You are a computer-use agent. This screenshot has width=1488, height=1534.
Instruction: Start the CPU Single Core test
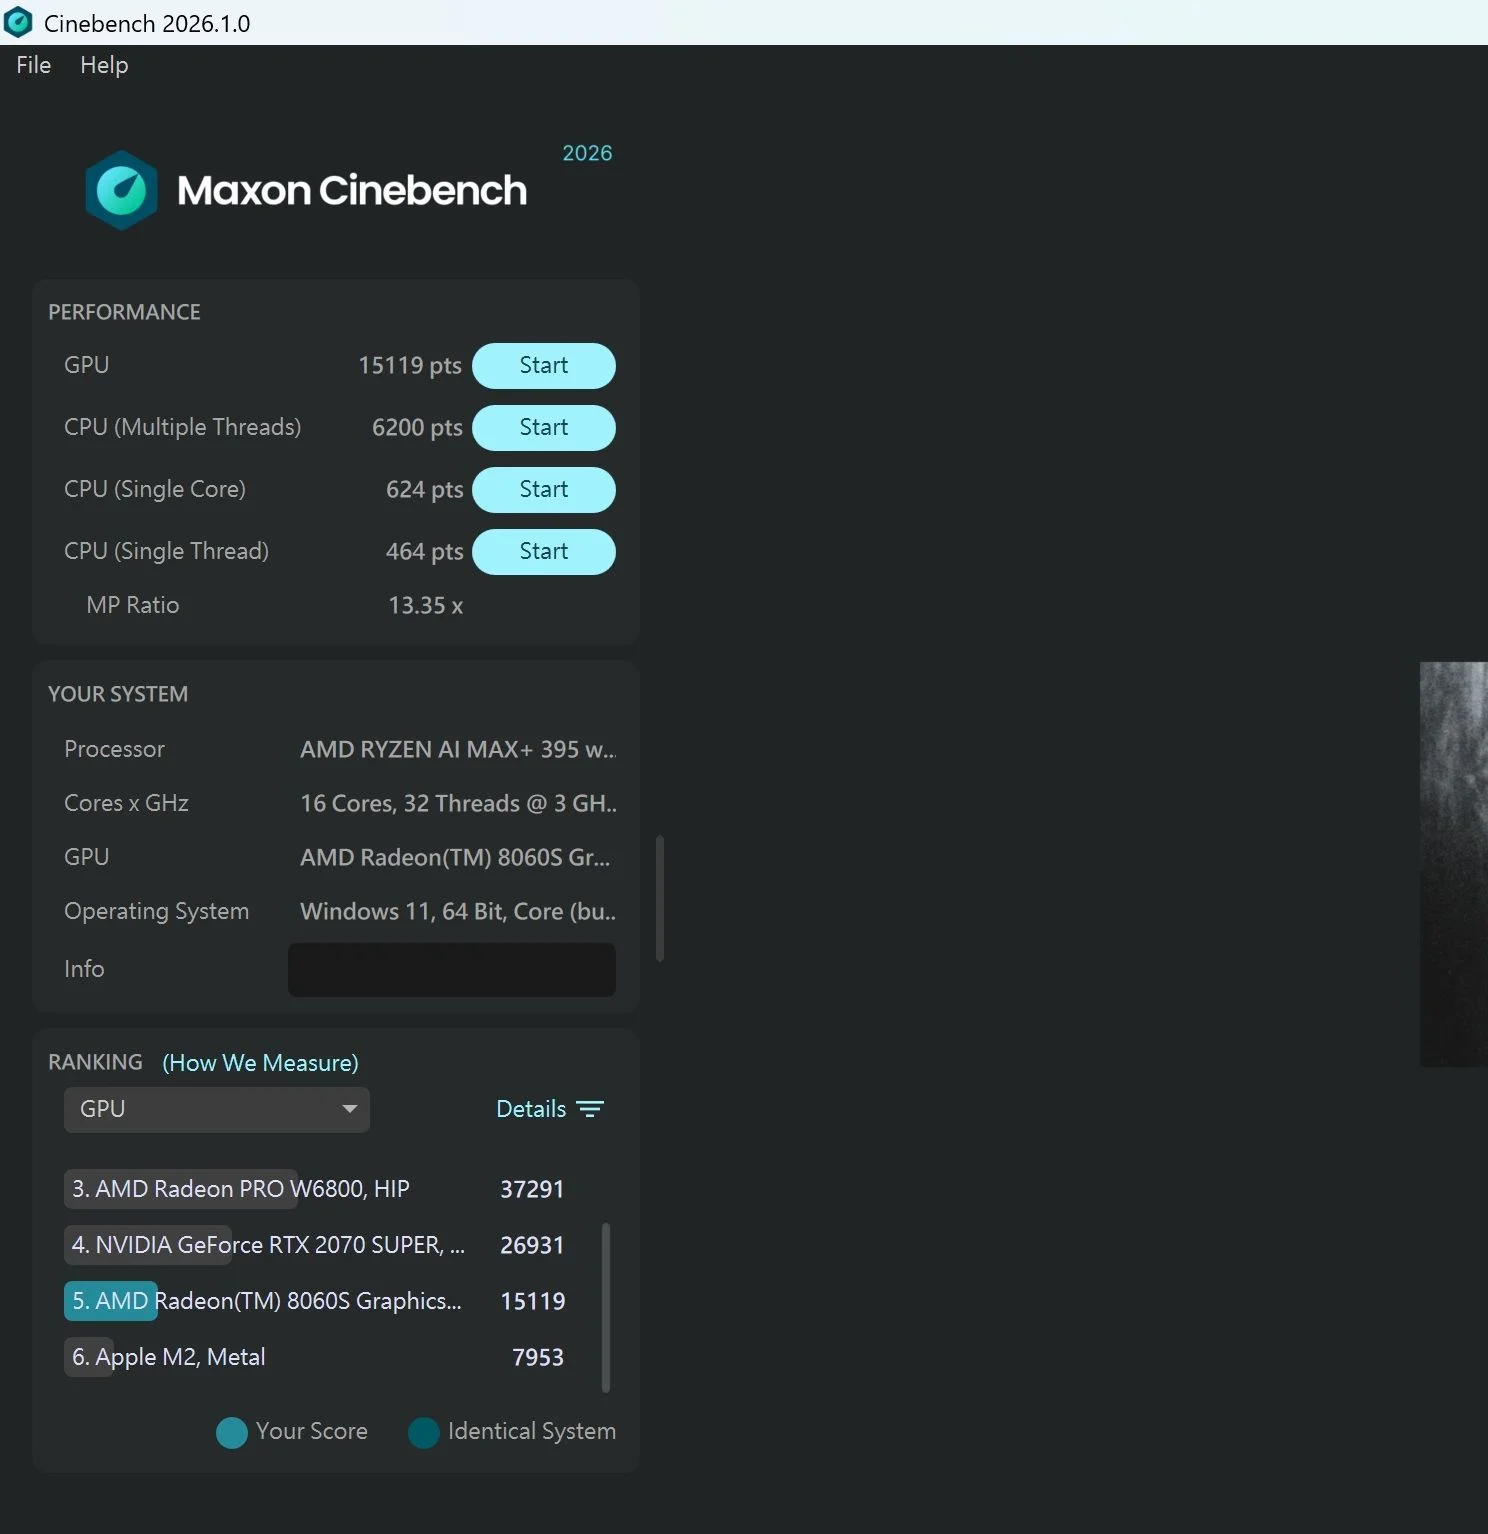(543, 490)
